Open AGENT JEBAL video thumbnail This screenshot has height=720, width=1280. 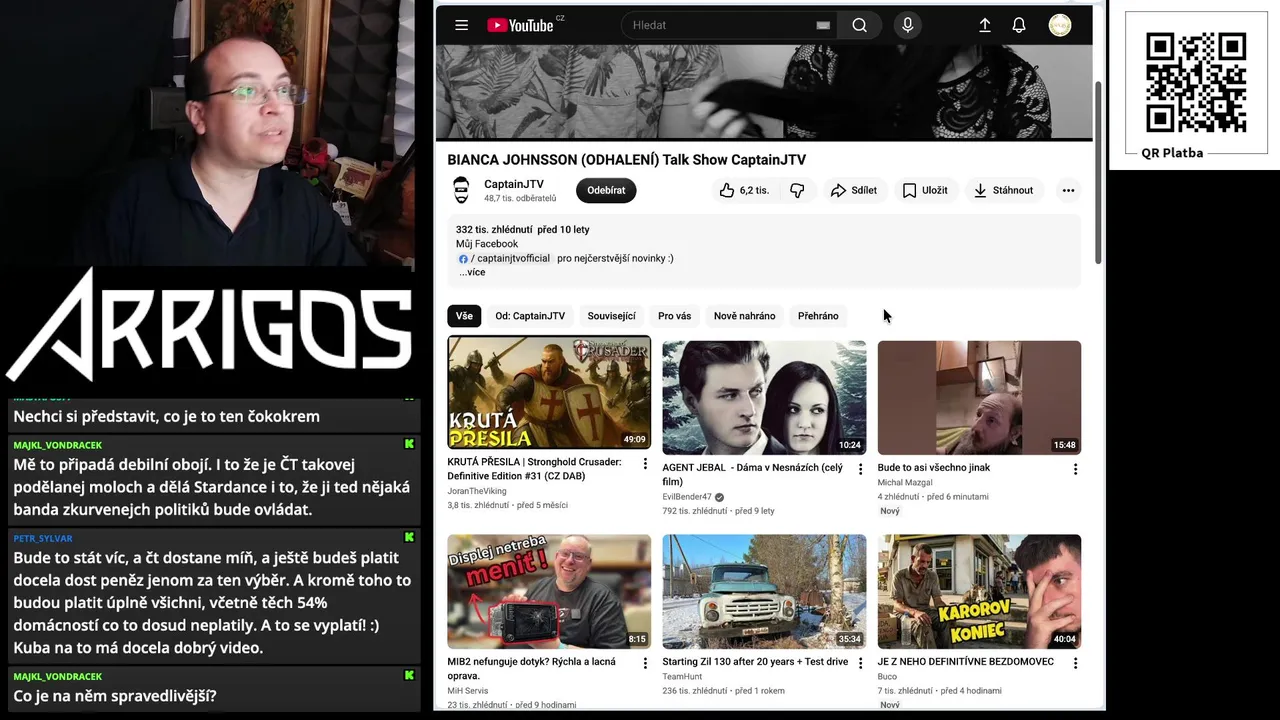[x=764, y=397]
